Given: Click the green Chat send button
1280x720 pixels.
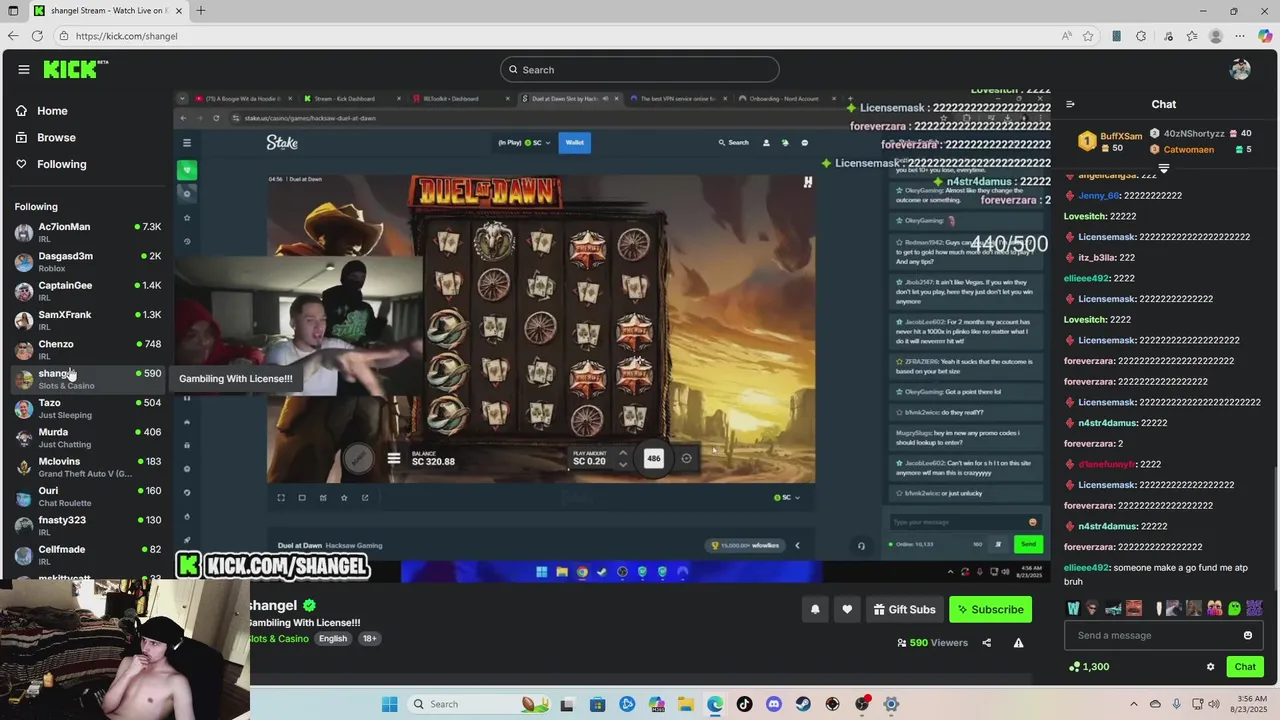Looking at the screenshot, I should [1245, 667].
